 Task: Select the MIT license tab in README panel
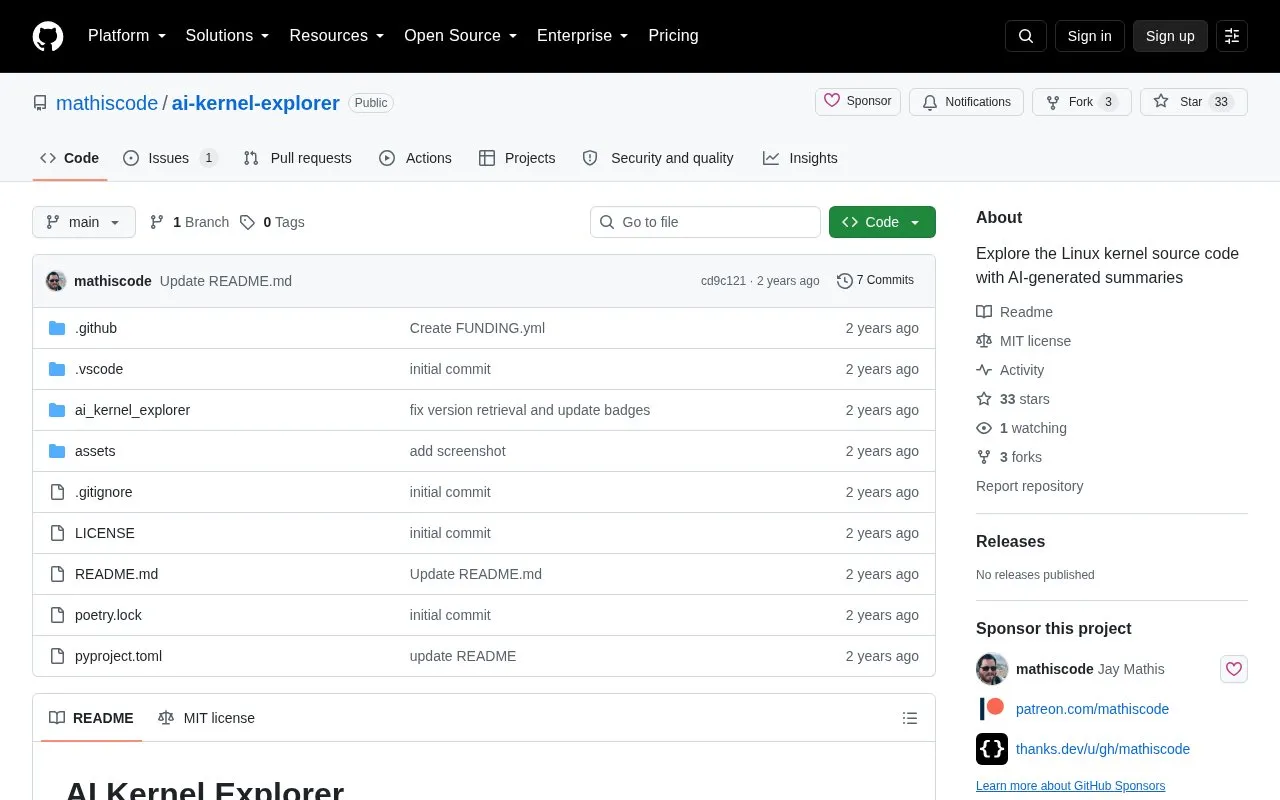click(x=206, y=718)
